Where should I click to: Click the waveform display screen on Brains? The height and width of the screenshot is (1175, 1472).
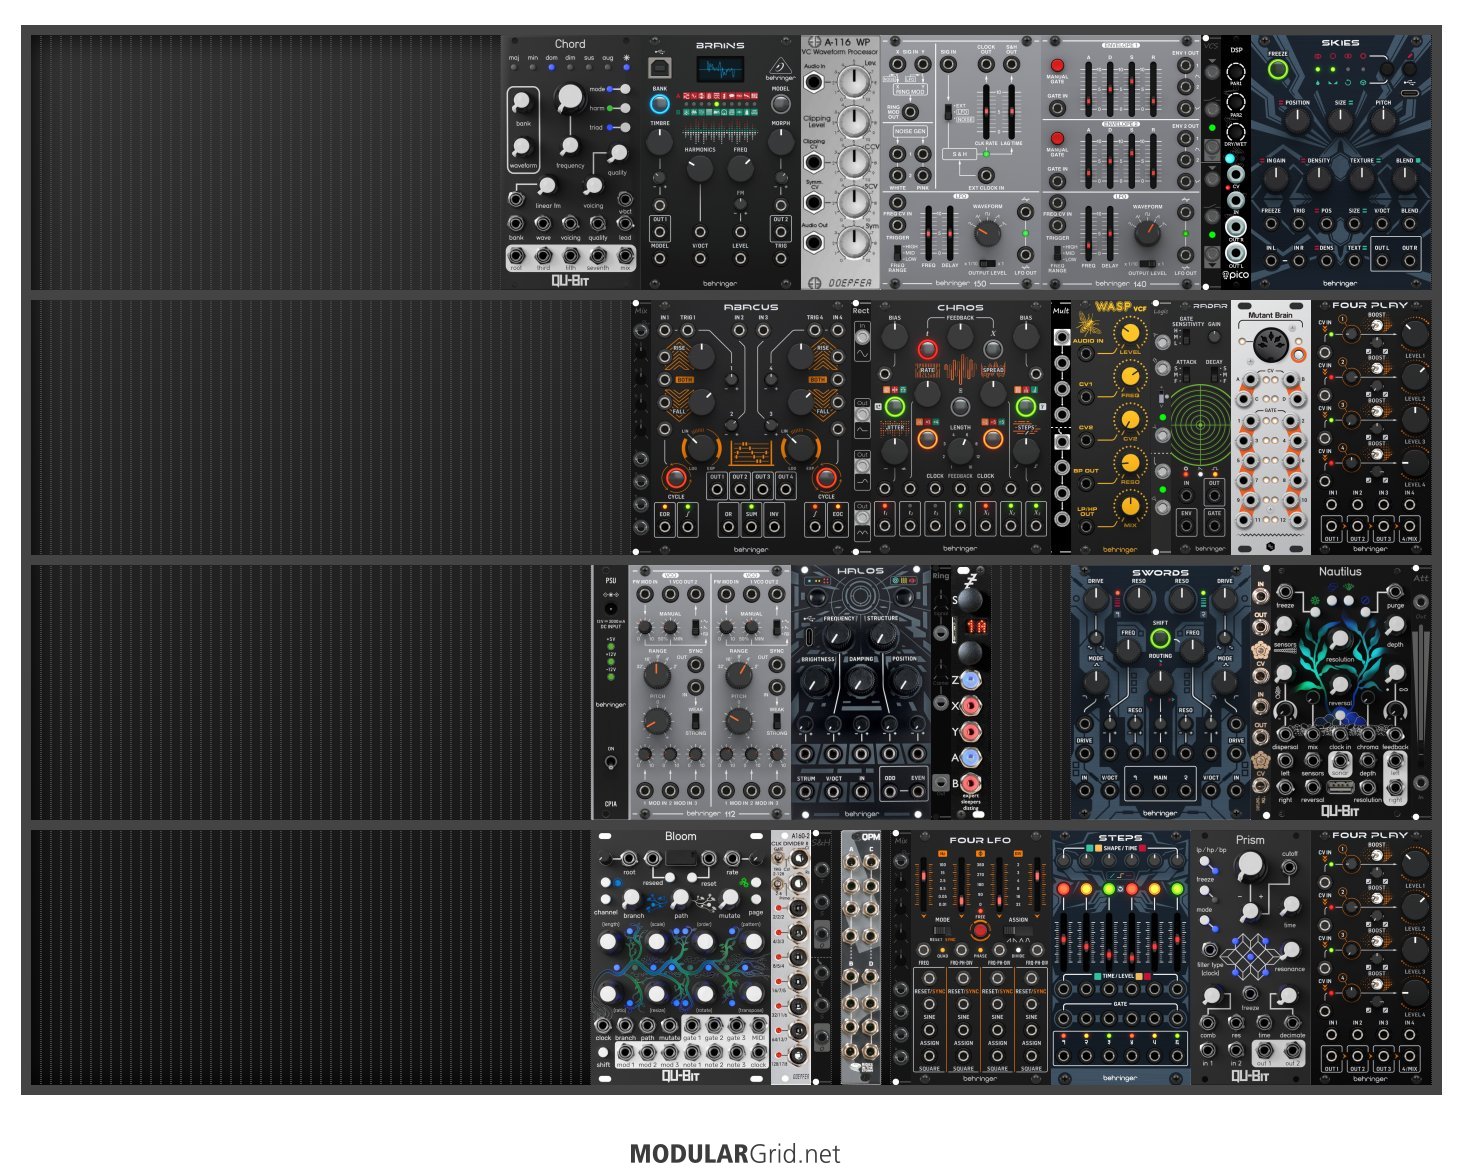(720, 70)
